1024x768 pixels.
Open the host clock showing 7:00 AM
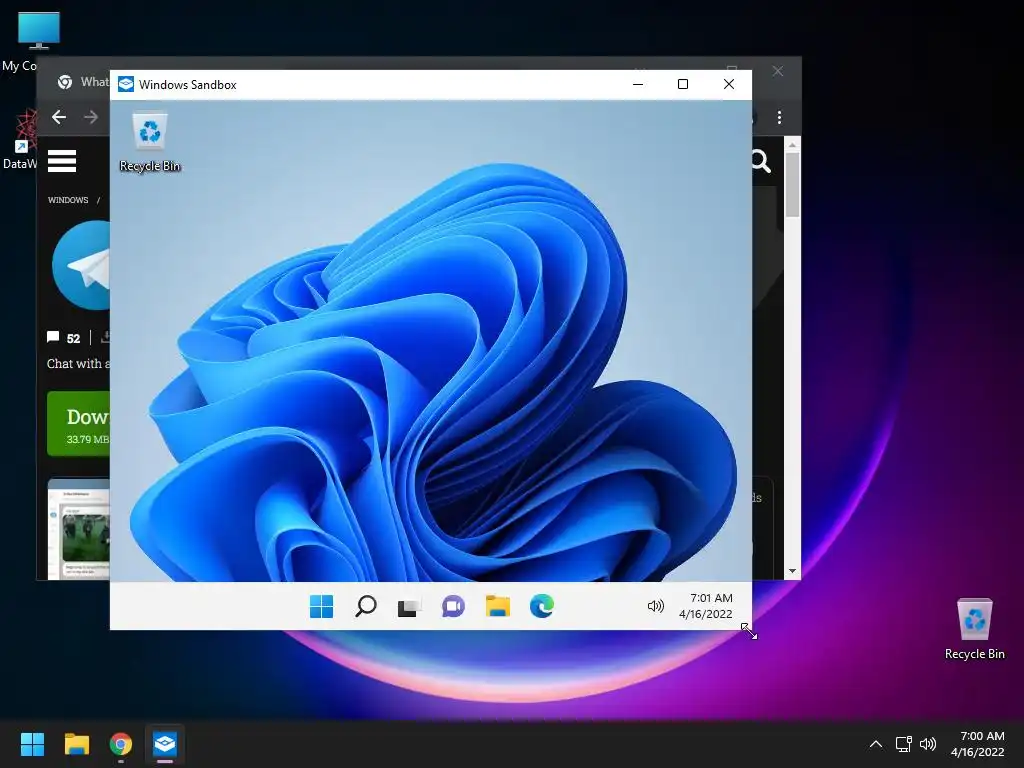tap(978, 744)
